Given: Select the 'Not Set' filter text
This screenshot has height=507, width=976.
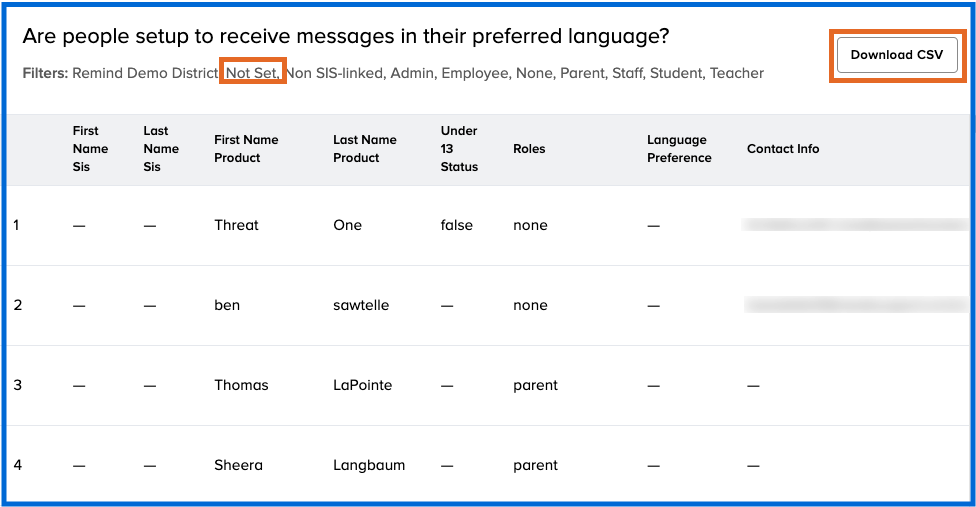Looking at the screenshot, I should (252, 73).
